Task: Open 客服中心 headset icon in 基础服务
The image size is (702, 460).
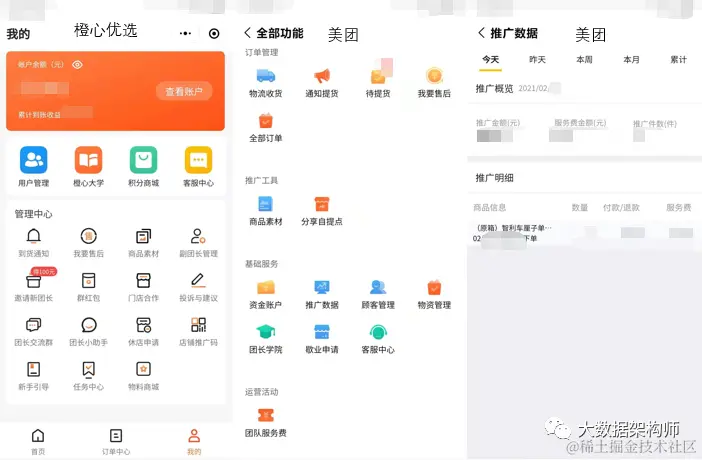Action: coord(378,332)
